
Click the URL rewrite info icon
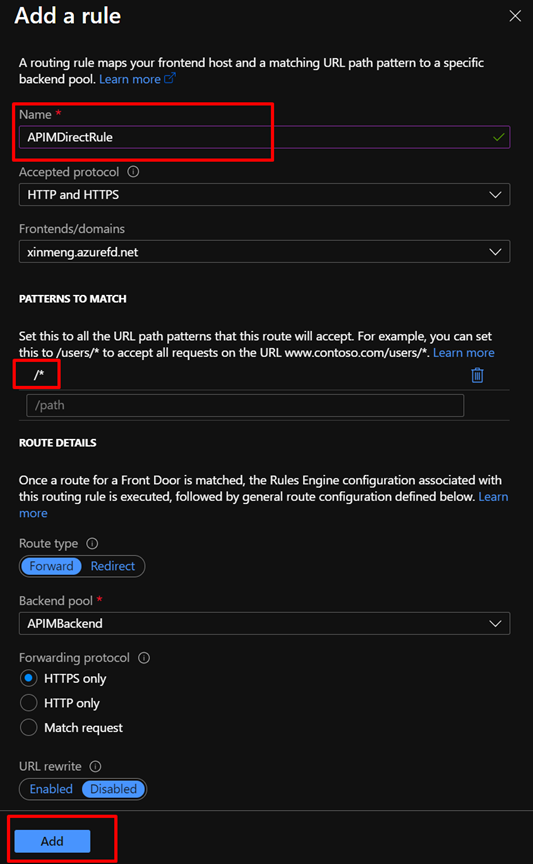95,766
